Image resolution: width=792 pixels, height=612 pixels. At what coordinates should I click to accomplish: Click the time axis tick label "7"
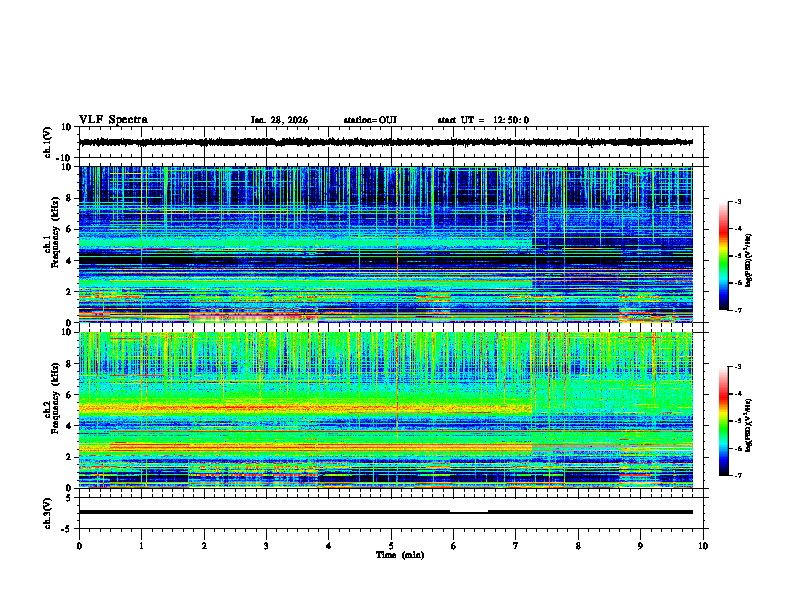(516, 546)
